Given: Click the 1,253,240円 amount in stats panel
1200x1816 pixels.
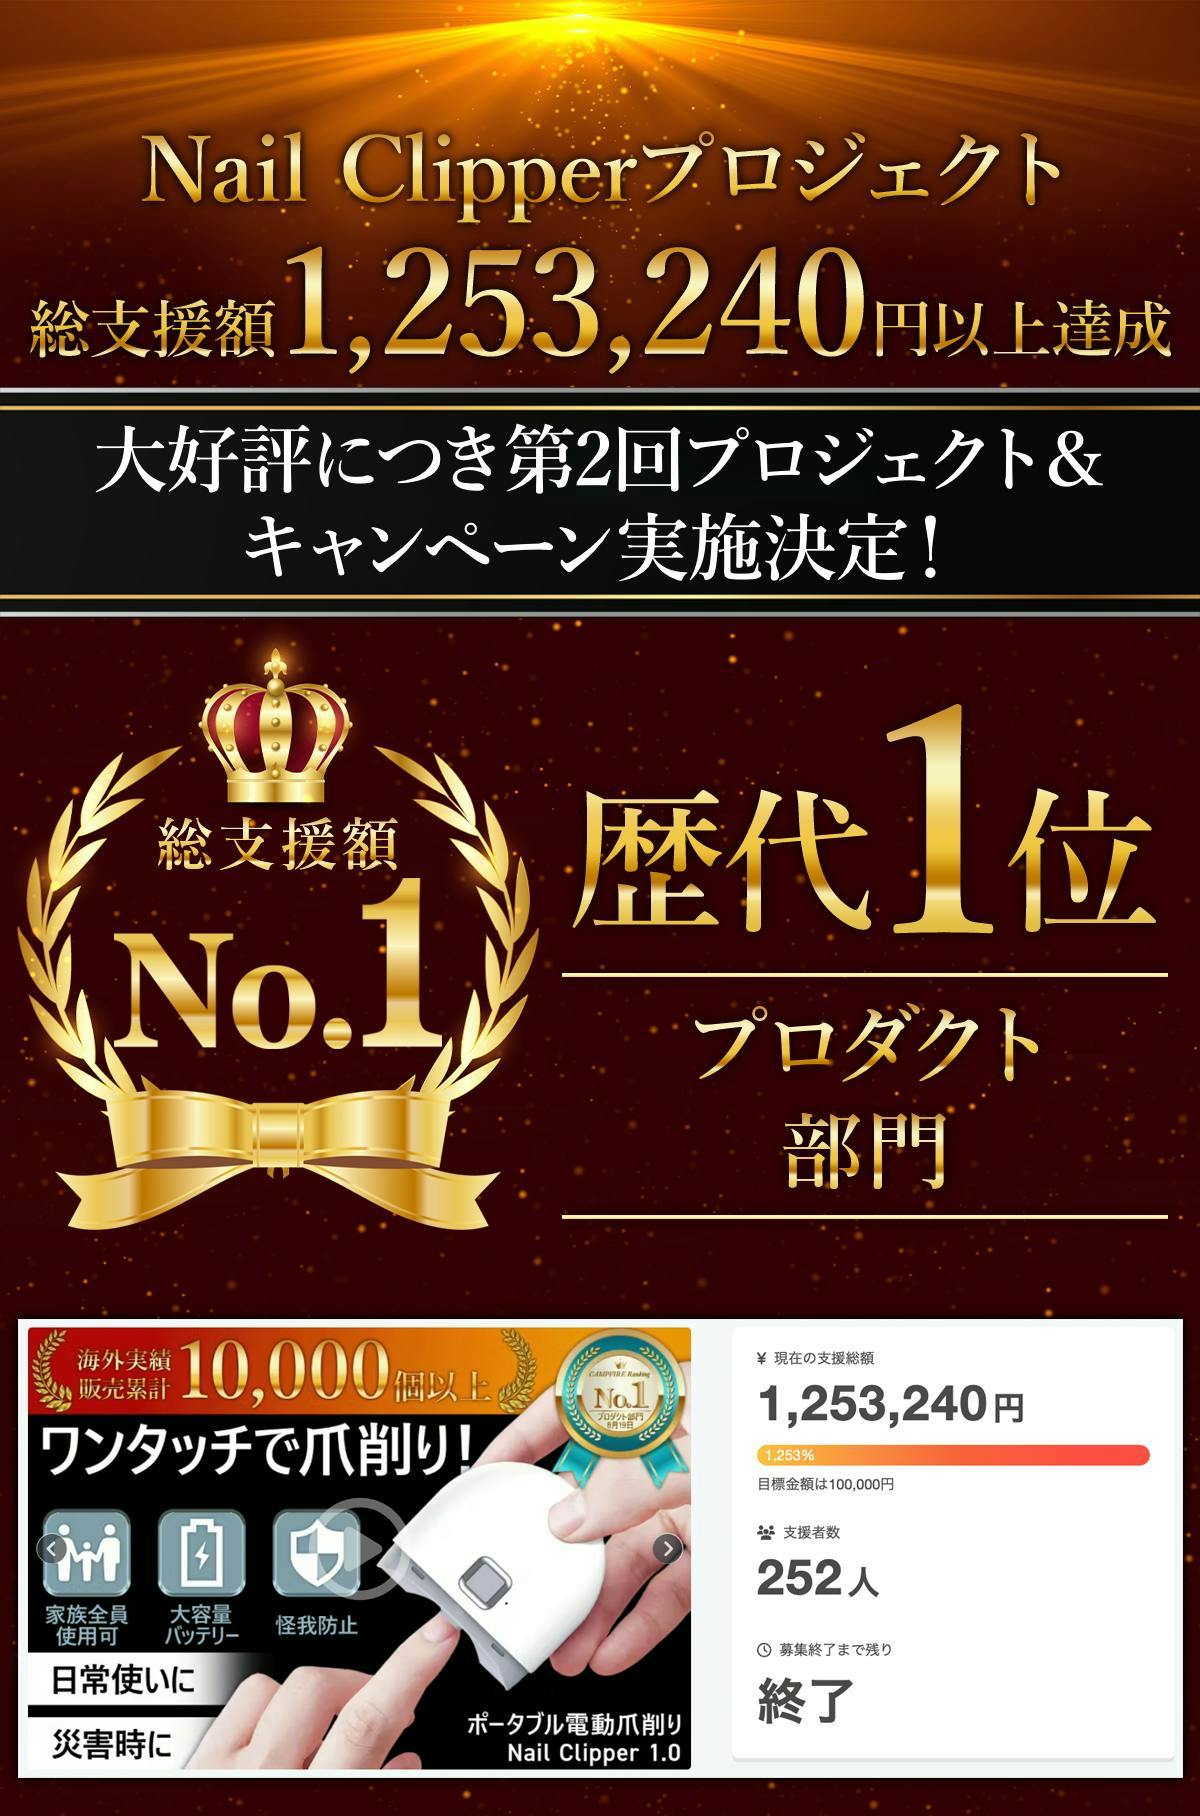Looking at the screenshot, I should tap(891, 1405).
